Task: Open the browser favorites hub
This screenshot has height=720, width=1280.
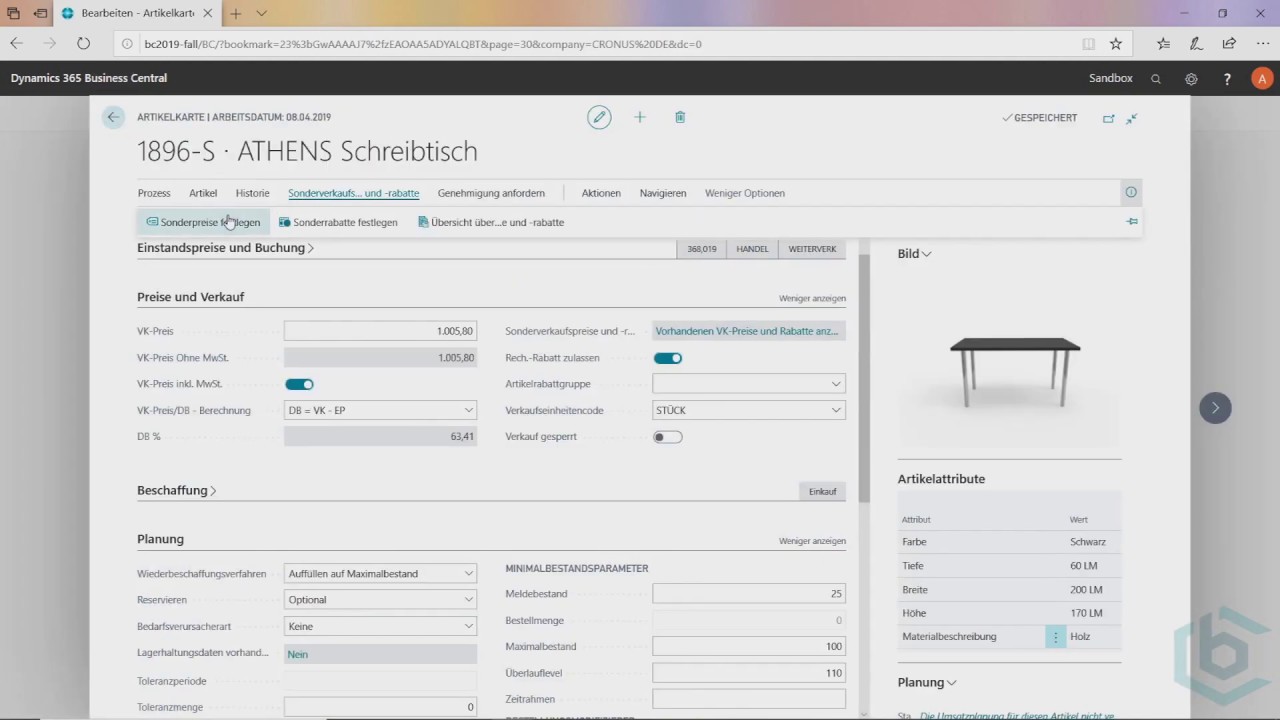Action: pyautogui.click(x=1163, y=44)
